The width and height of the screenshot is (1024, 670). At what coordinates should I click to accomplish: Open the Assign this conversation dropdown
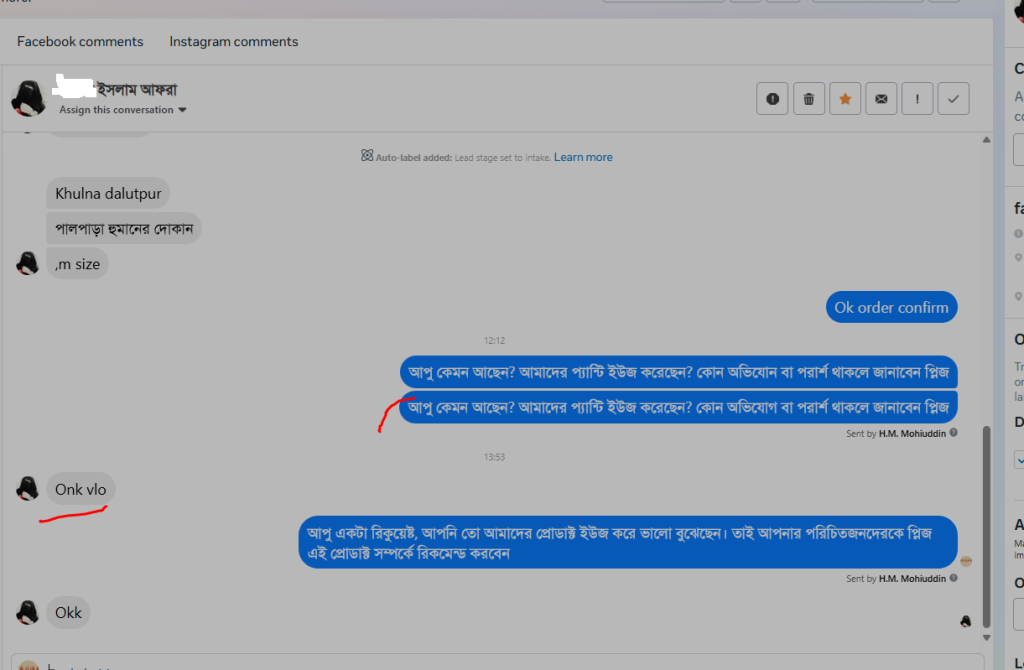coord(122,110)
